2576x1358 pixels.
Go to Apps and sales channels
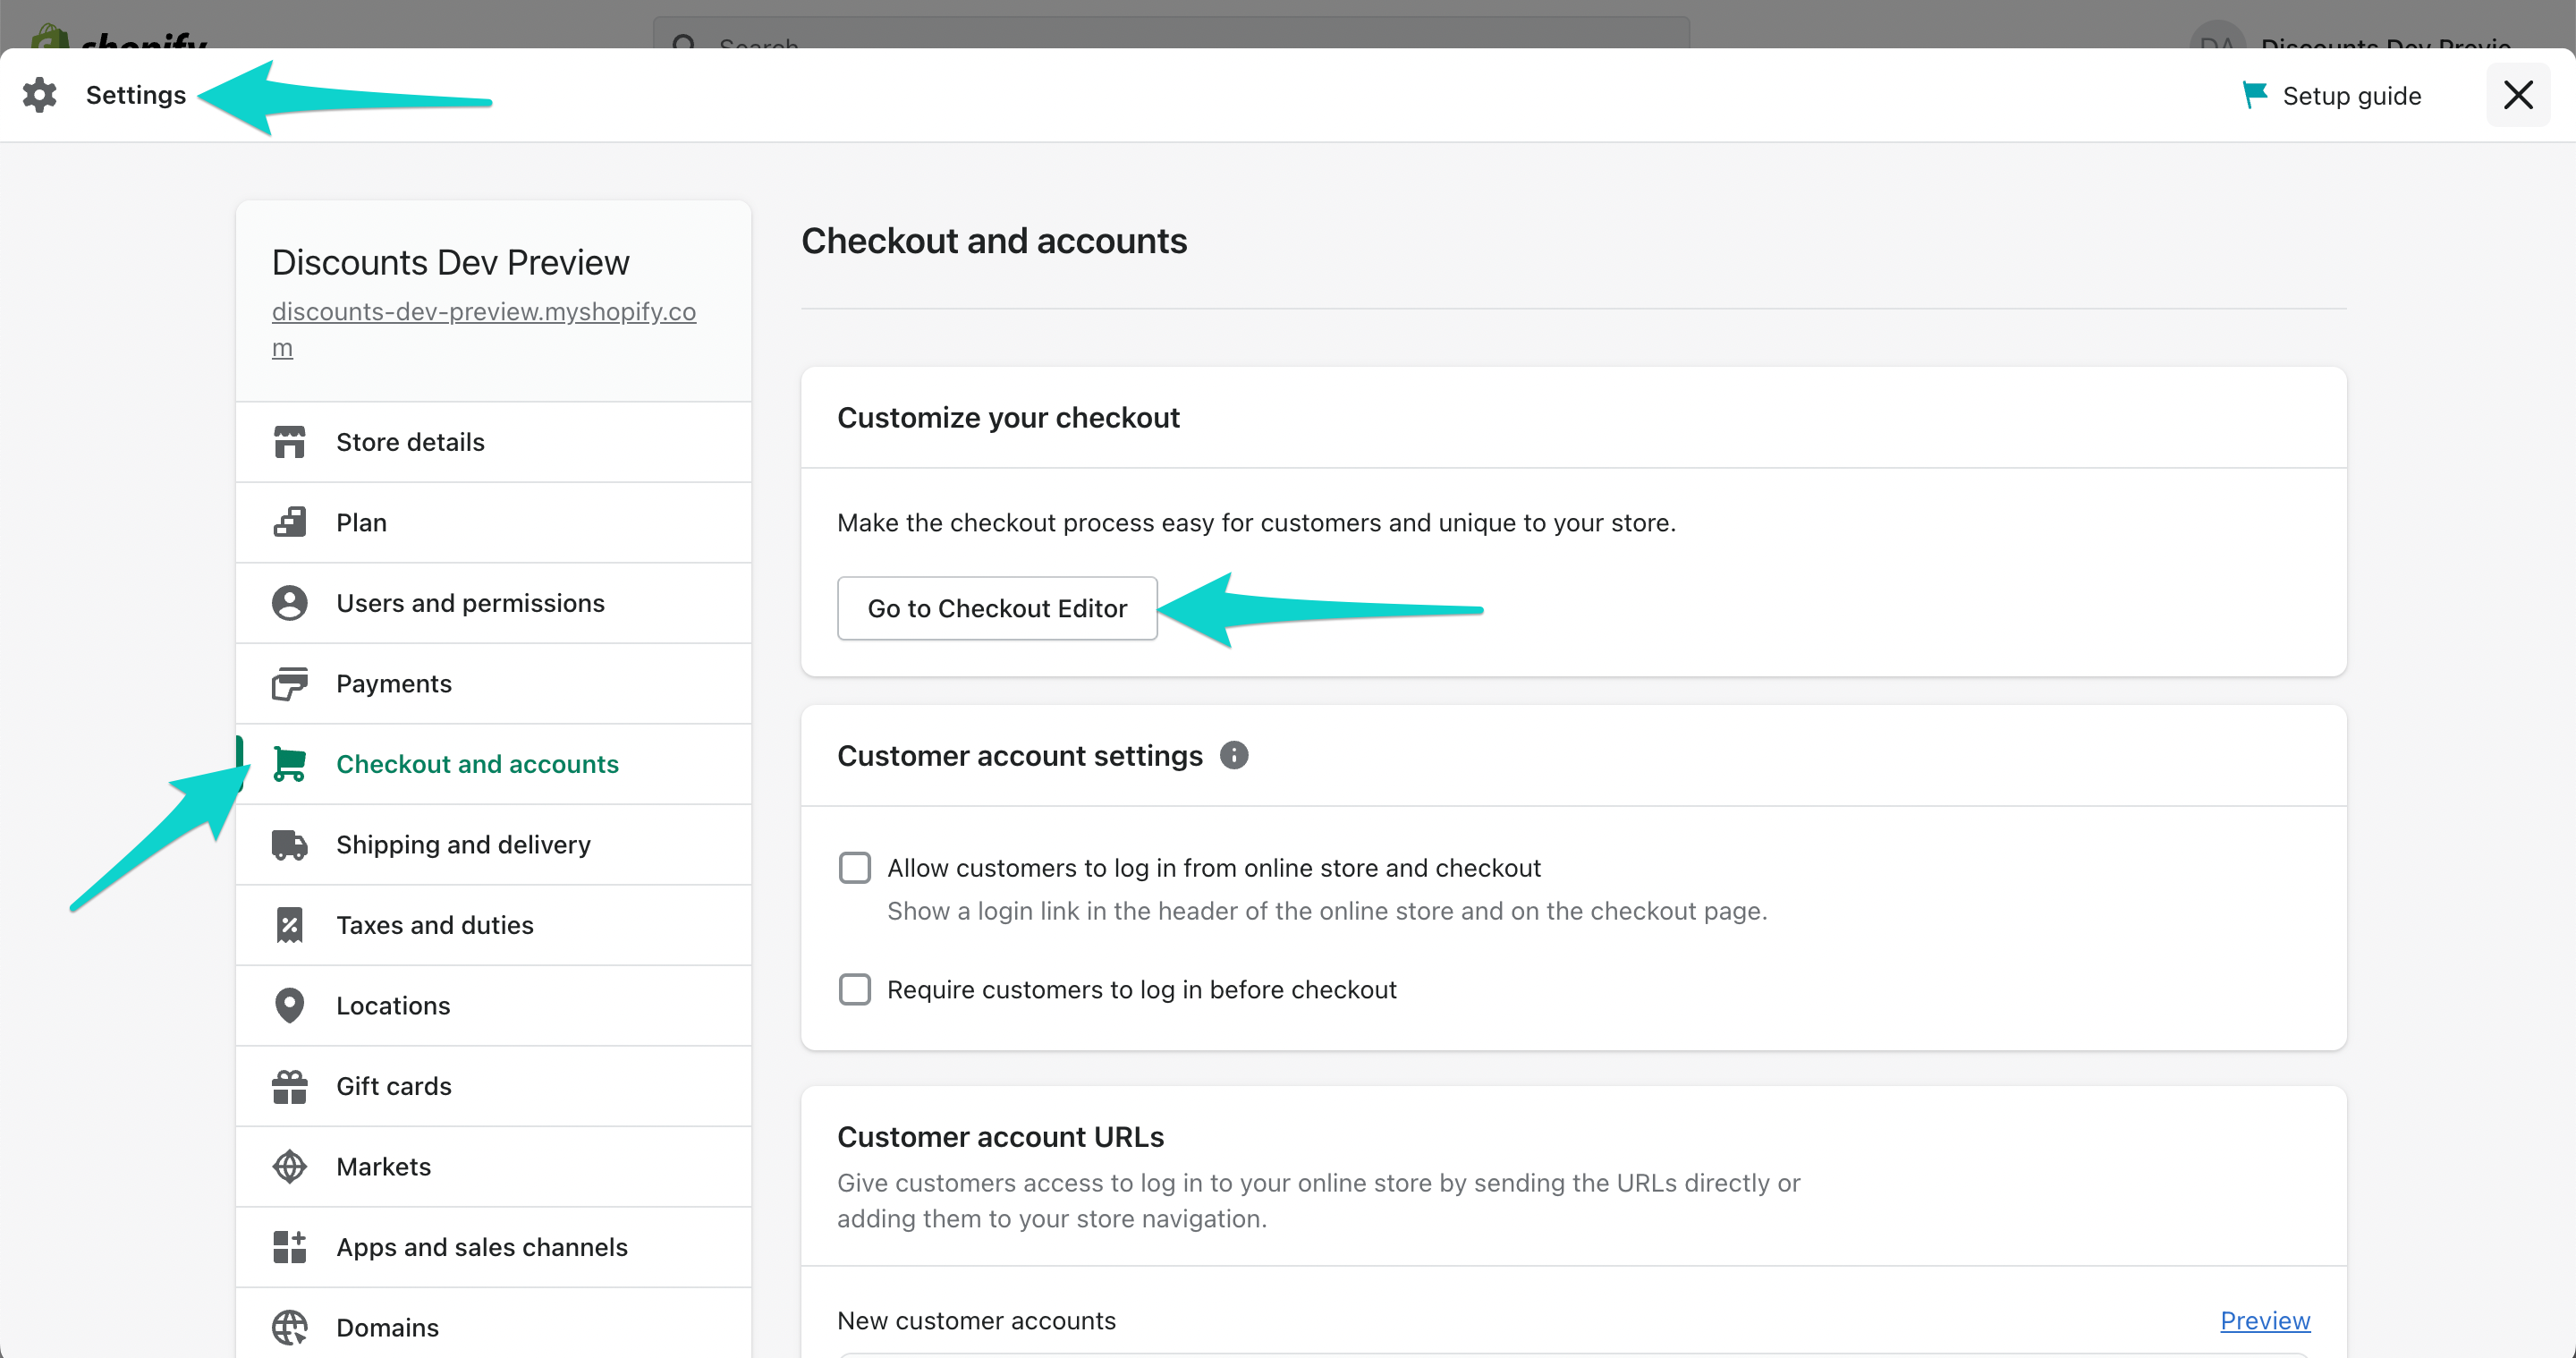tap(494, 1247)
